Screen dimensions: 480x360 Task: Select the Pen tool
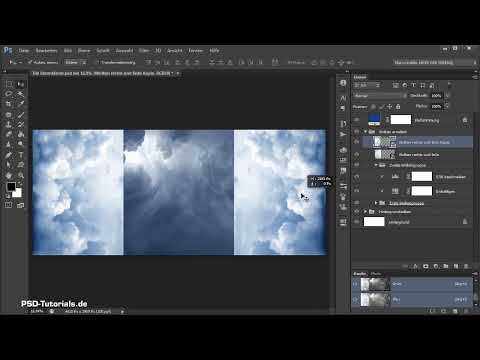pyautogui.click(x=9, y=155)
